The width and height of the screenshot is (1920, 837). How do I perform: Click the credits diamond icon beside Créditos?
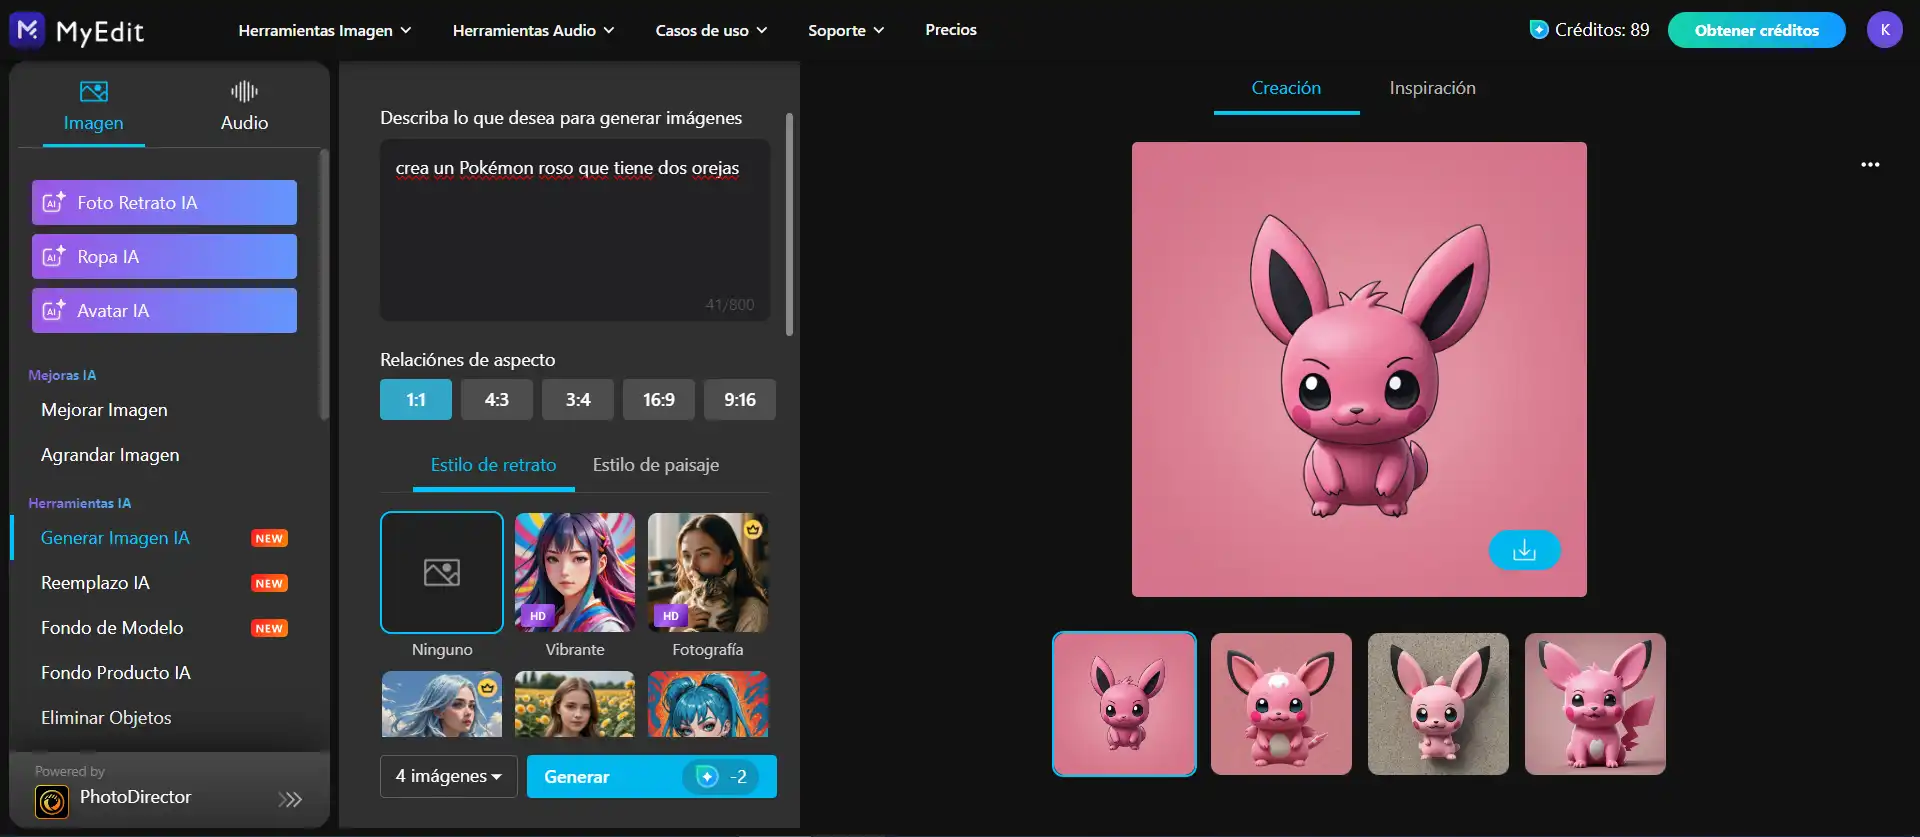[1539, 30]
